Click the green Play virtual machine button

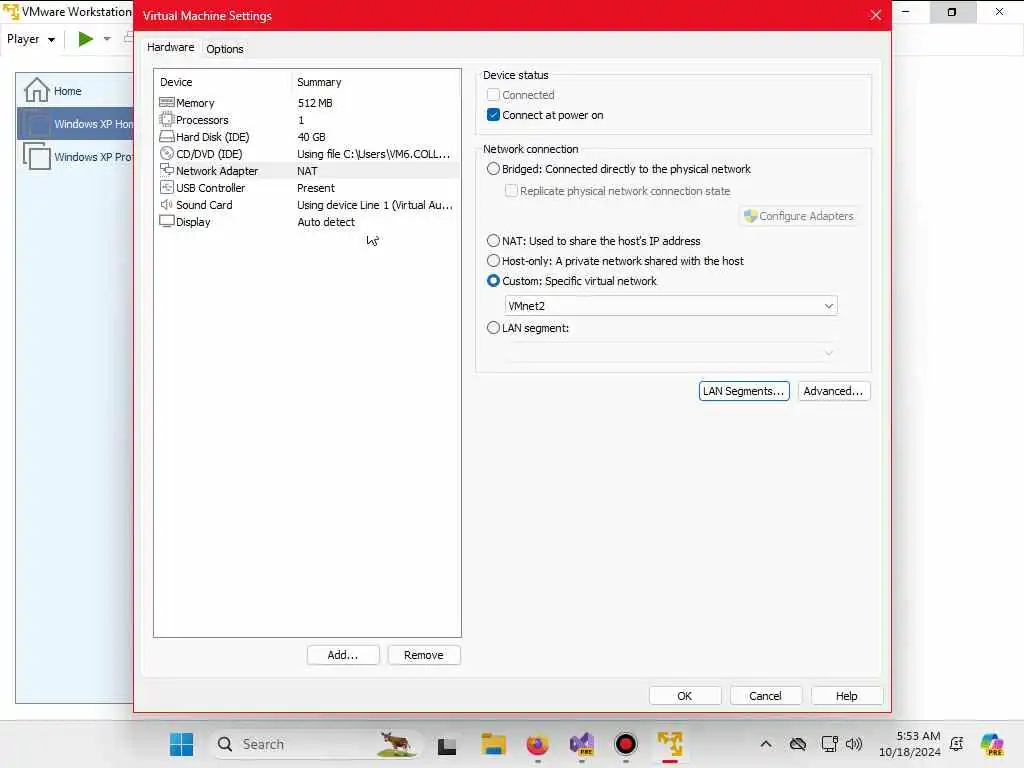click(86, 39)
